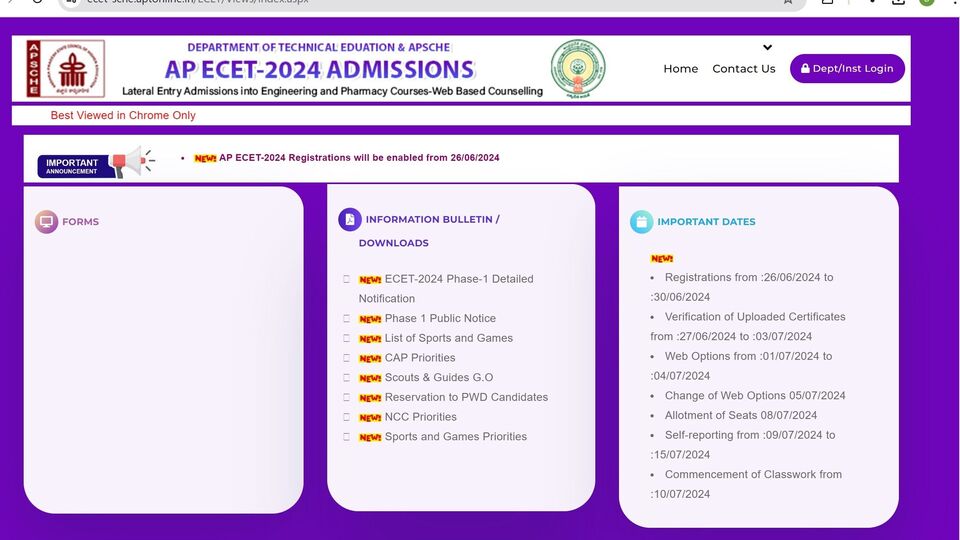Click 'Change of Web Options 05/07/2024' entry
Viewport: 960px width, 540px height.
(755, 396)
